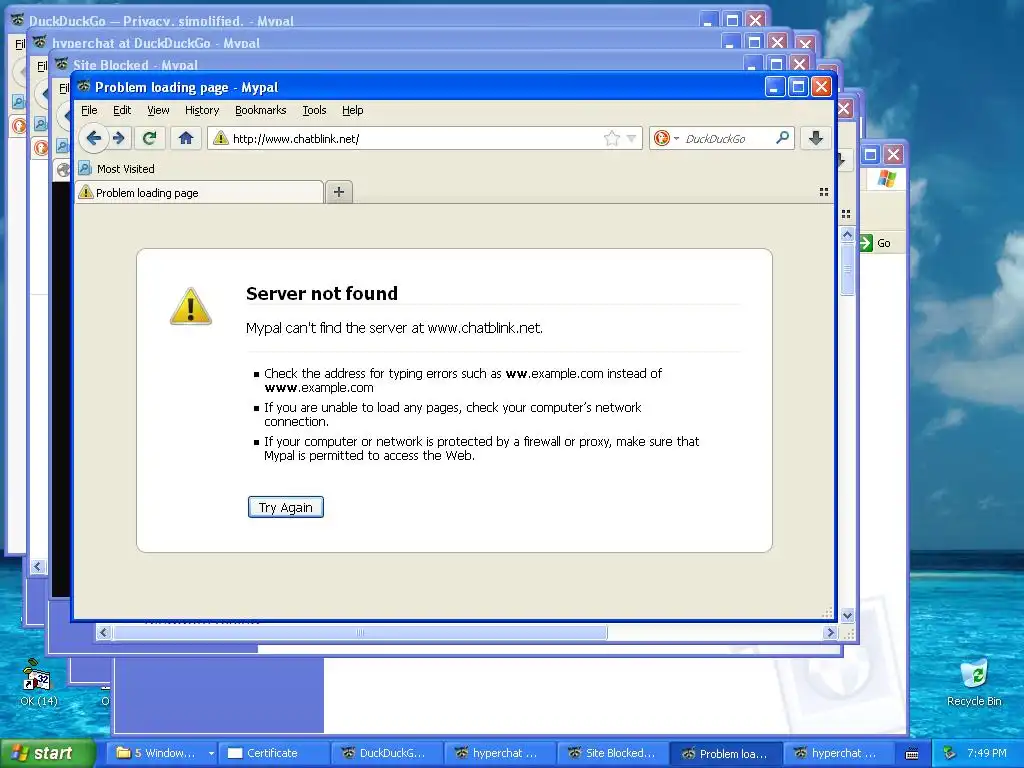Click the Try Again button

tap(285, 507)
